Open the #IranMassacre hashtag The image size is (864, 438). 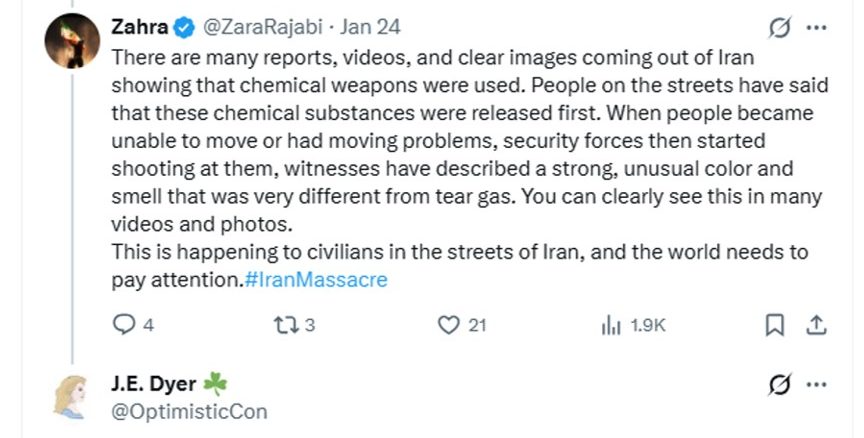315,281
